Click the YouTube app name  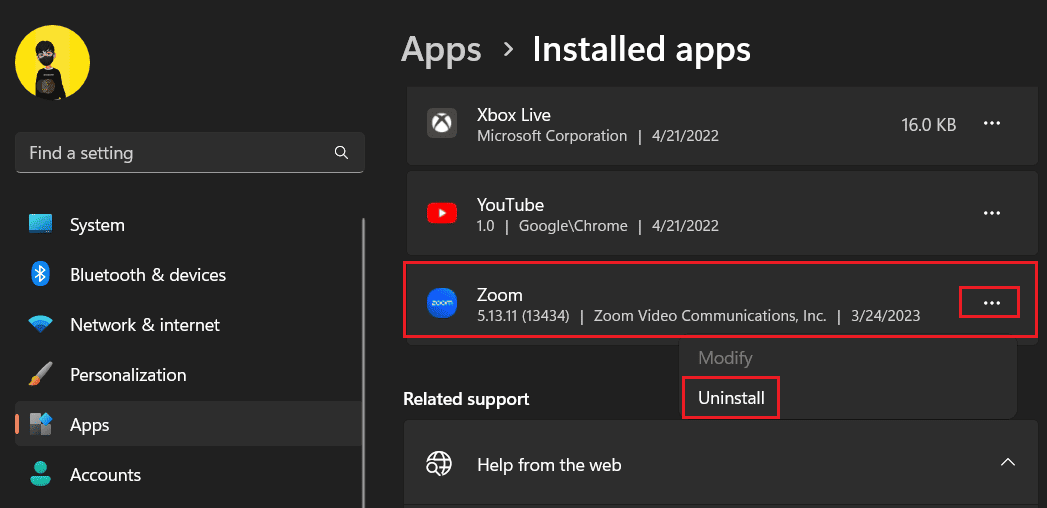click(510, 204)
